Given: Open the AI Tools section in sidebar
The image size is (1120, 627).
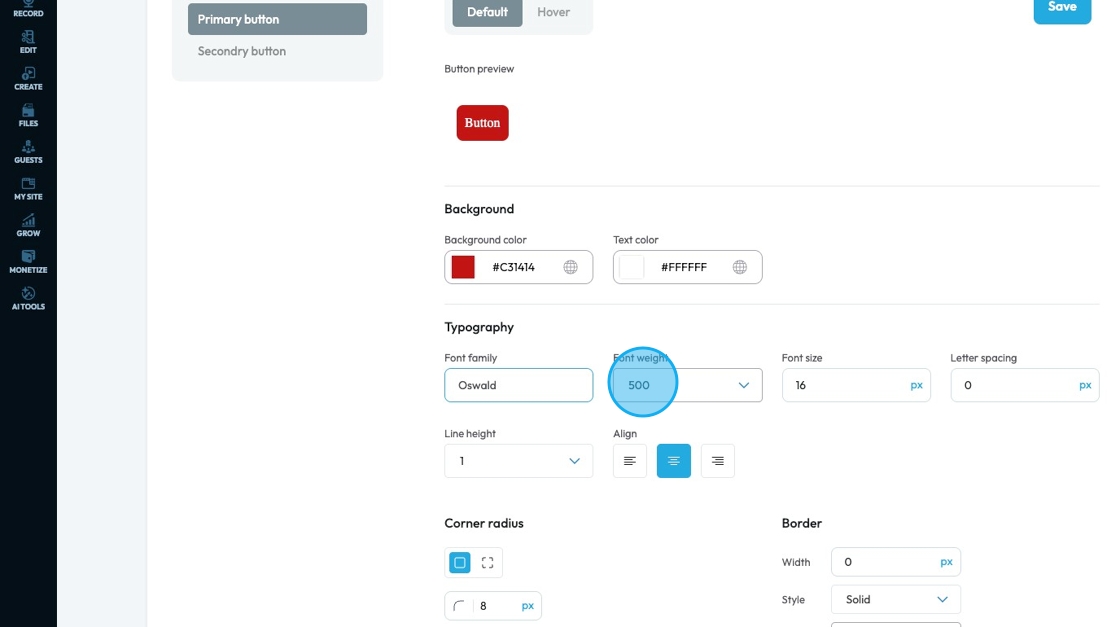Looking at the screenshot, I should tap(28, 299).
